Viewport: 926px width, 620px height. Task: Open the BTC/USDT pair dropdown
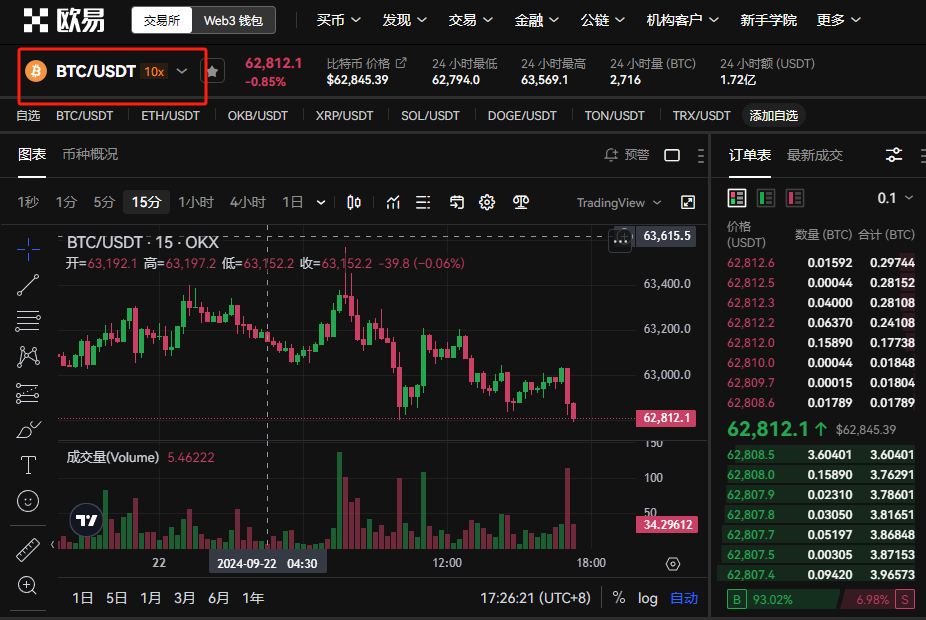[111, 71]
